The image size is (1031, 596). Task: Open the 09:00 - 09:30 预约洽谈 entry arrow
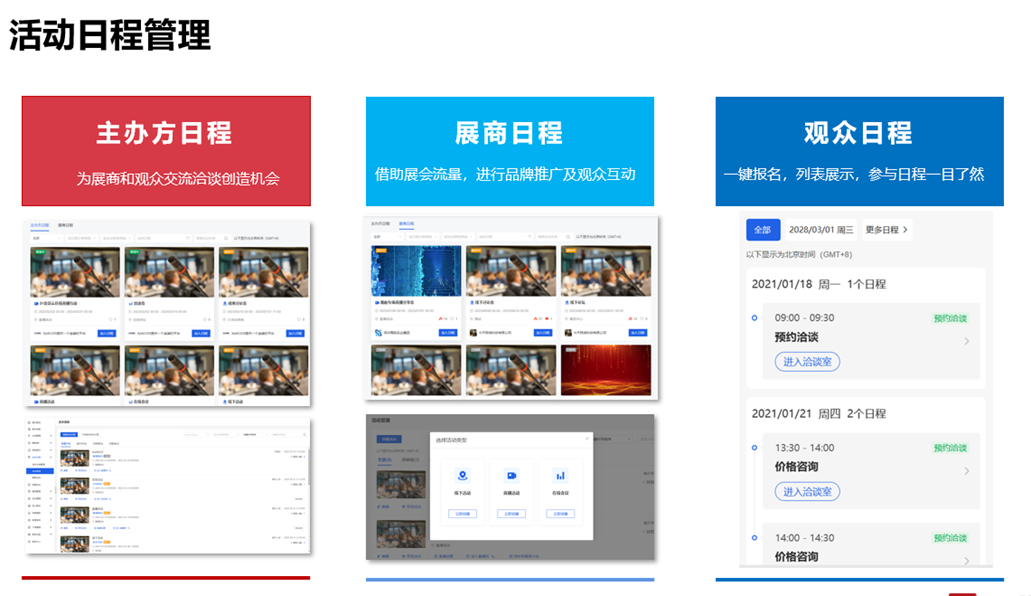click(x=966, y=341)
